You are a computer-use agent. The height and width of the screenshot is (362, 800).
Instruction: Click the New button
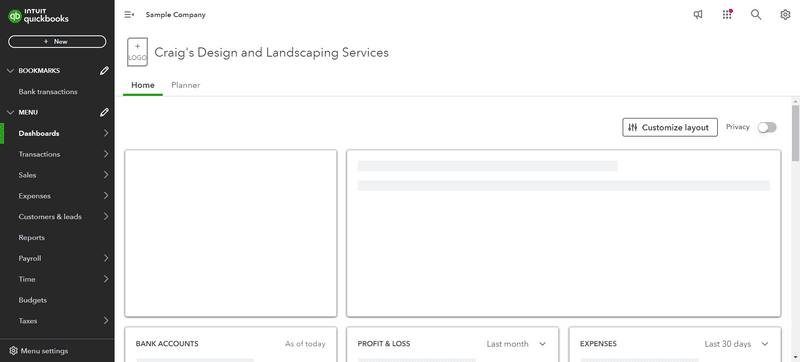click(57, 41)
